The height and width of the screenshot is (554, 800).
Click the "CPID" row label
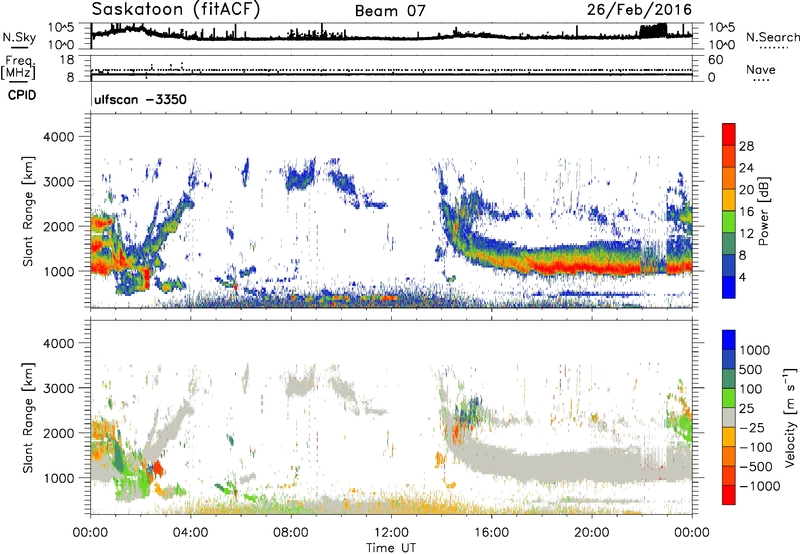22,95
